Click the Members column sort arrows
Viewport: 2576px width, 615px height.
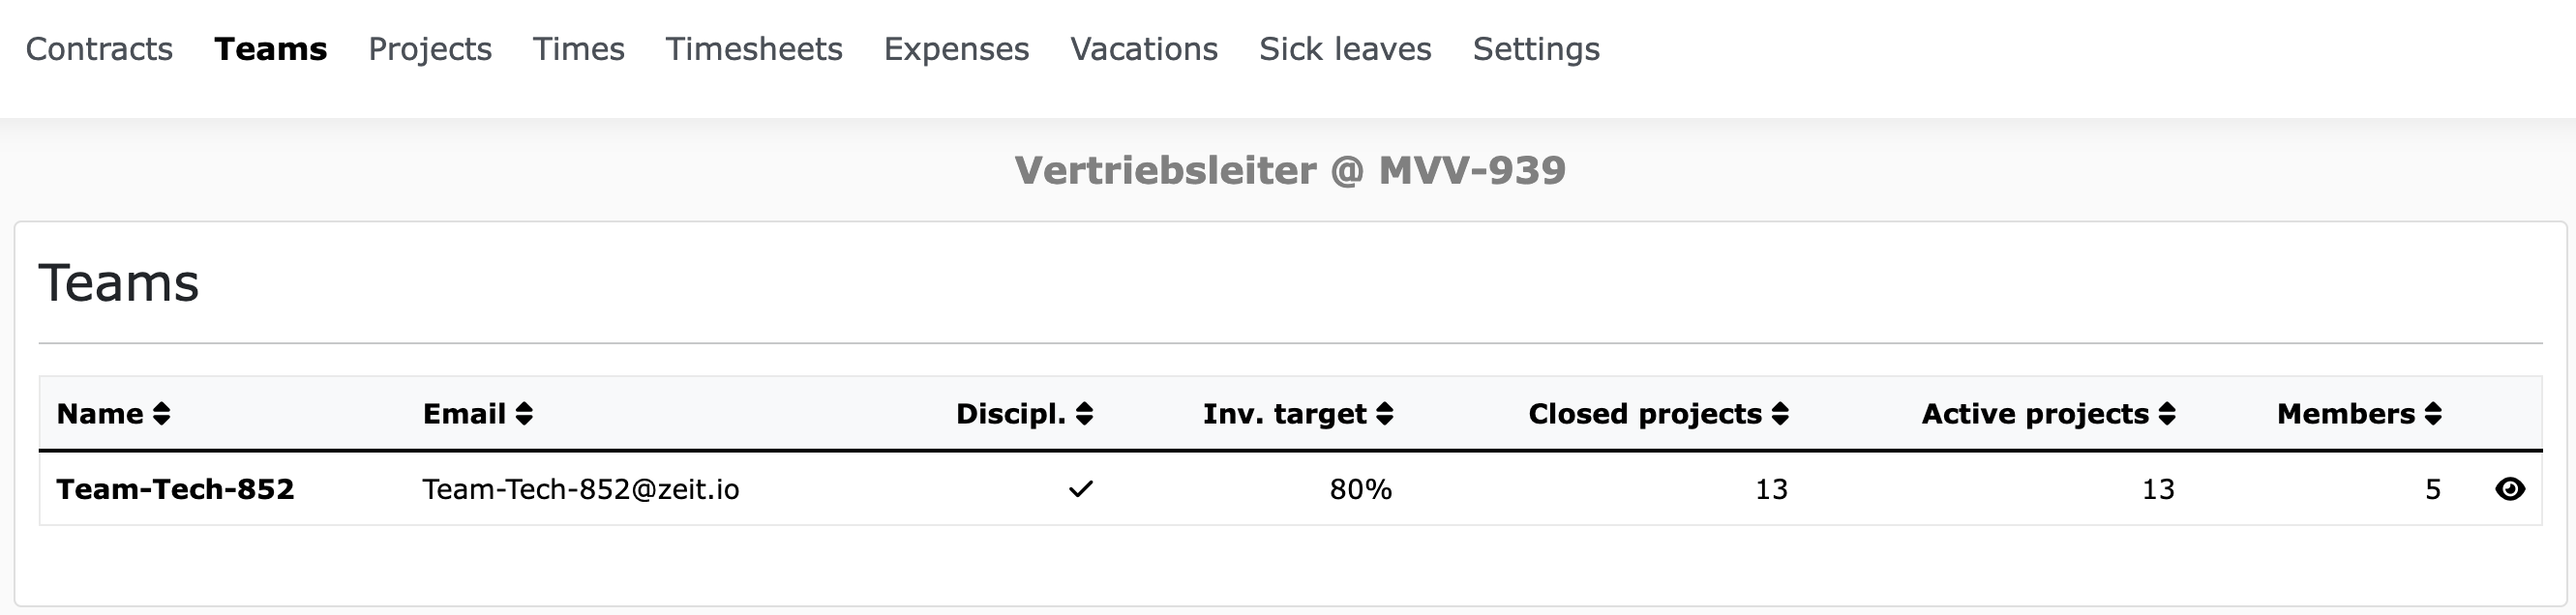click(x=2433, y=414)
